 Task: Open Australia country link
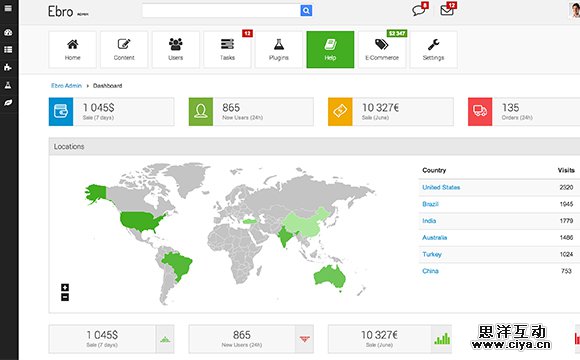click(435, 238)
